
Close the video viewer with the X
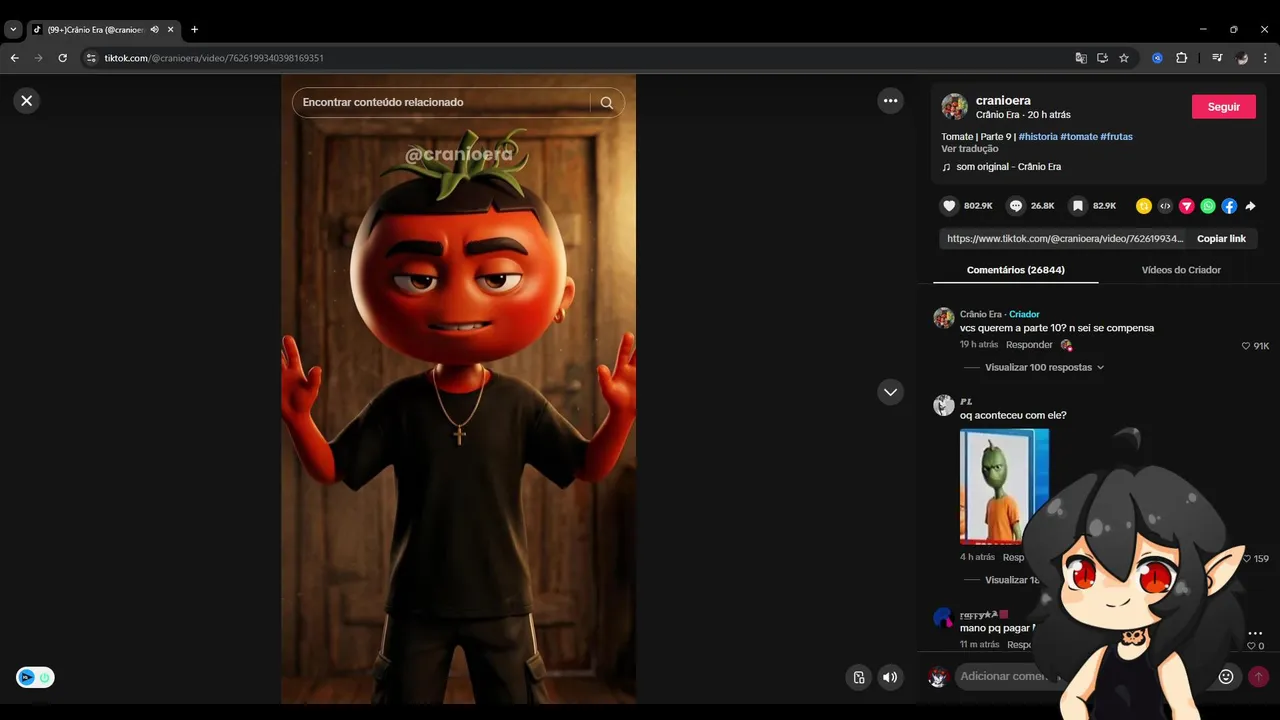pos(27,100)
